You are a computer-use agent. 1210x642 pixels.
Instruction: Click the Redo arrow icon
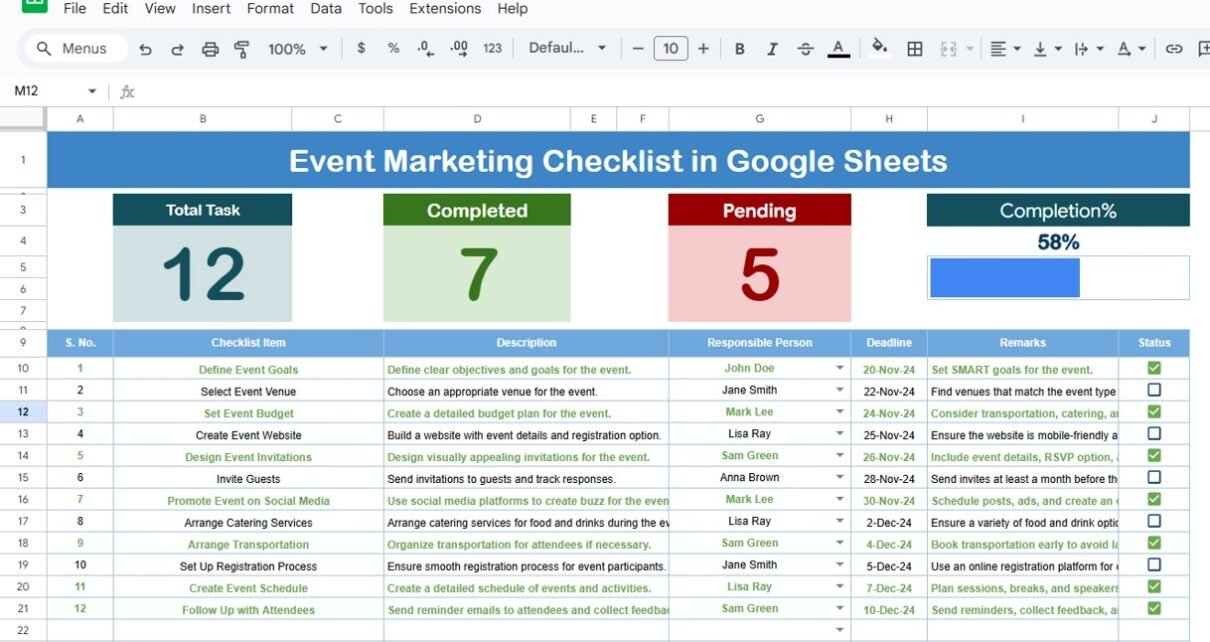(x=178, y=49)
